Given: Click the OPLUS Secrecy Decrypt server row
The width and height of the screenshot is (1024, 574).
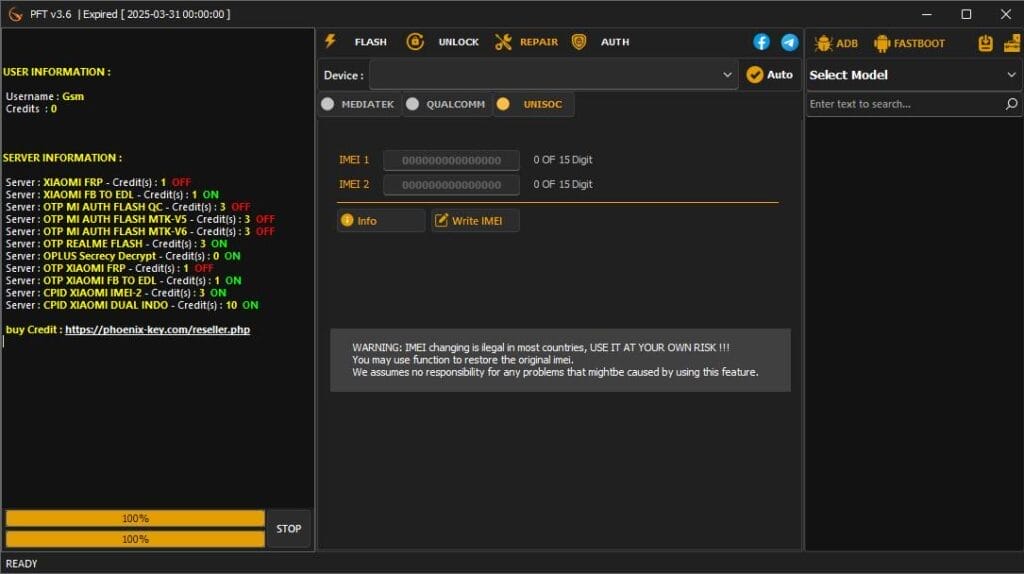Looking at the screenshot, I should 123,256.
